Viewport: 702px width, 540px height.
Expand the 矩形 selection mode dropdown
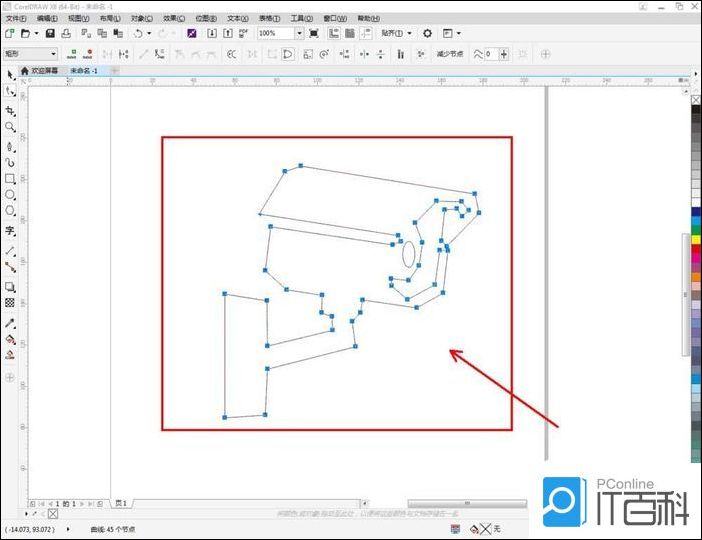(x=52, y=54)
